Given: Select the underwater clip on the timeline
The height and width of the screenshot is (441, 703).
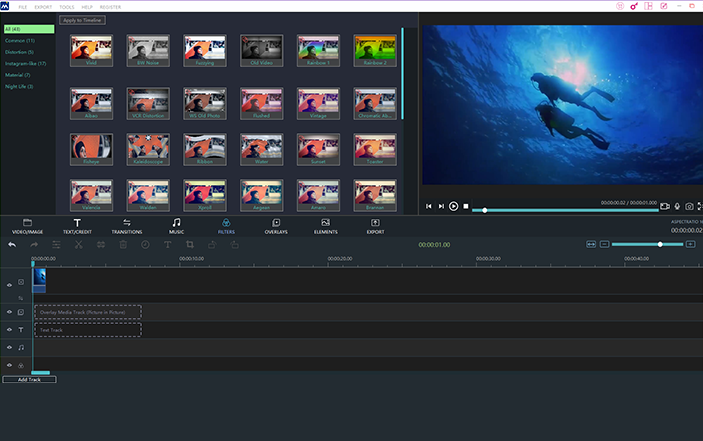Looking at the screenshot, I should tap(39, 280).
